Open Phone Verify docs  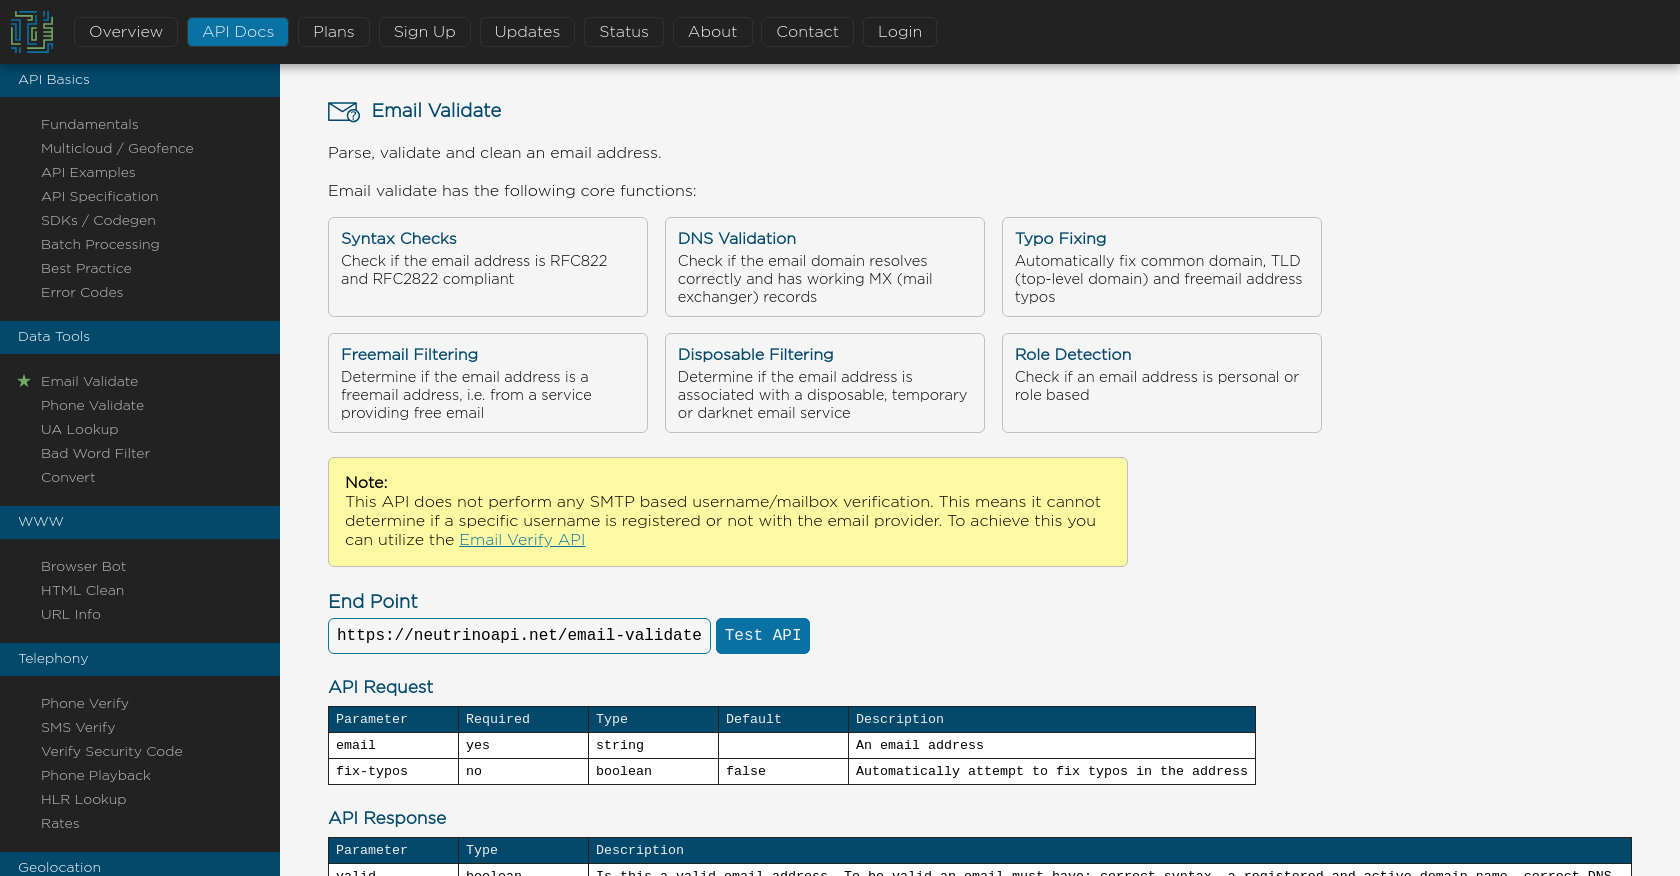point(85,703)
